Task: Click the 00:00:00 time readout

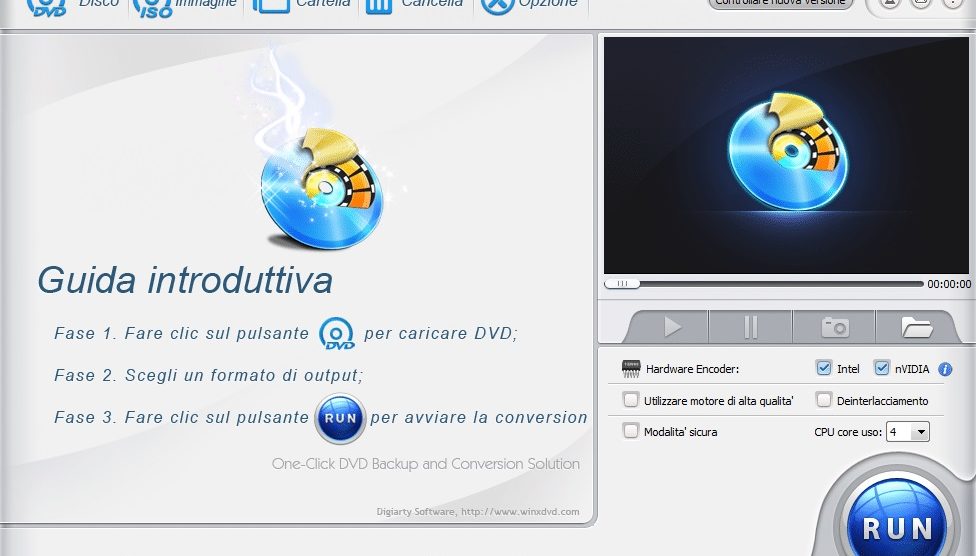Action: [x=949, y=284]
